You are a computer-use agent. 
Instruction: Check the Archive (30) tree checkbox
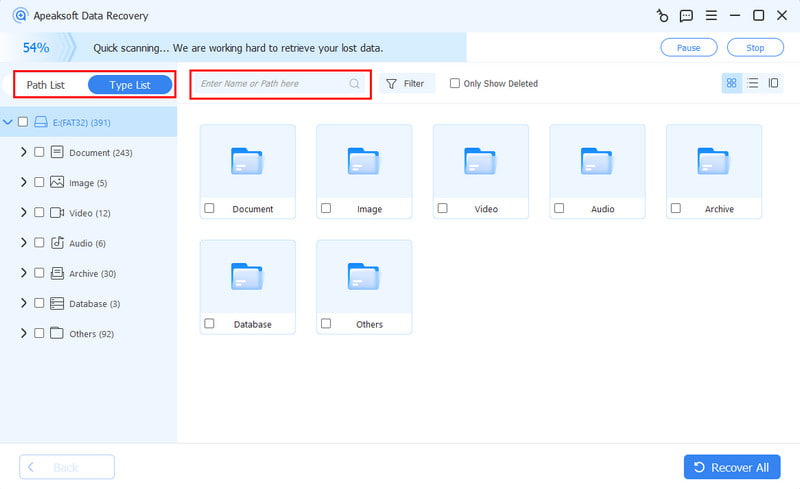[39, 273]
